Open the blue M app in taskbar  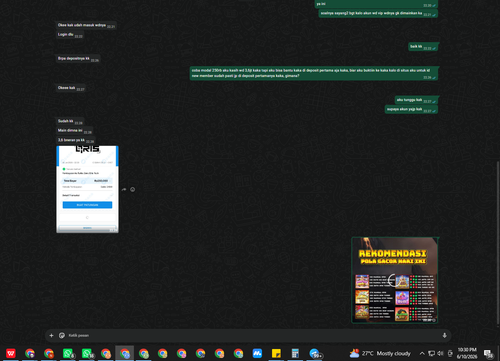(257, 353)
